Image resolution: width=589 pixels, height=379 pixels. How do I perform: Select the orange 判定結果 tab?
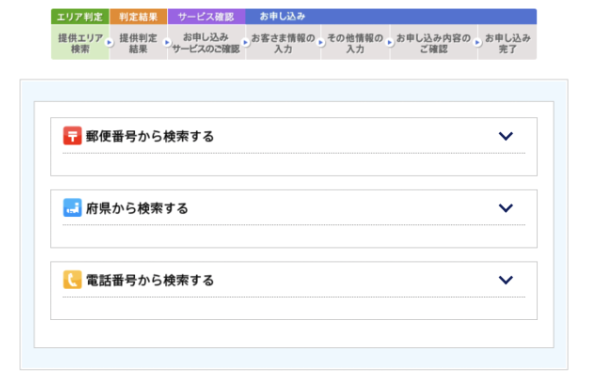tap(138, 17)
